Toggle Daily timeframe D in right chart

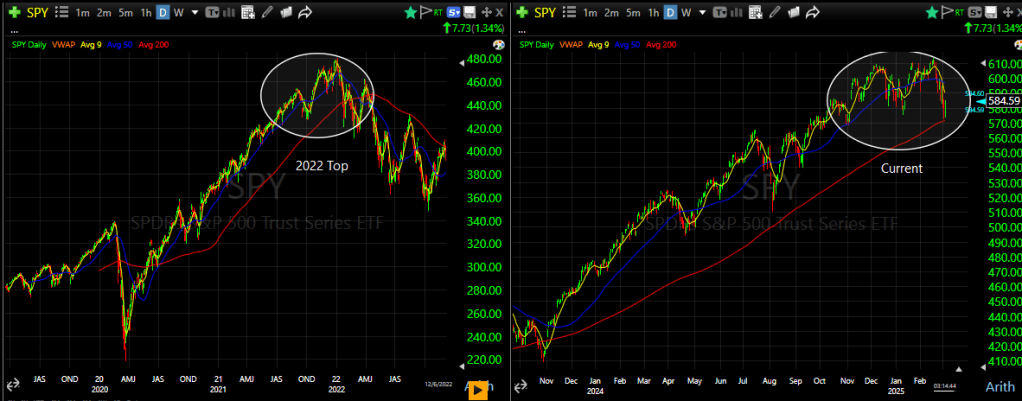click(671, 12)
